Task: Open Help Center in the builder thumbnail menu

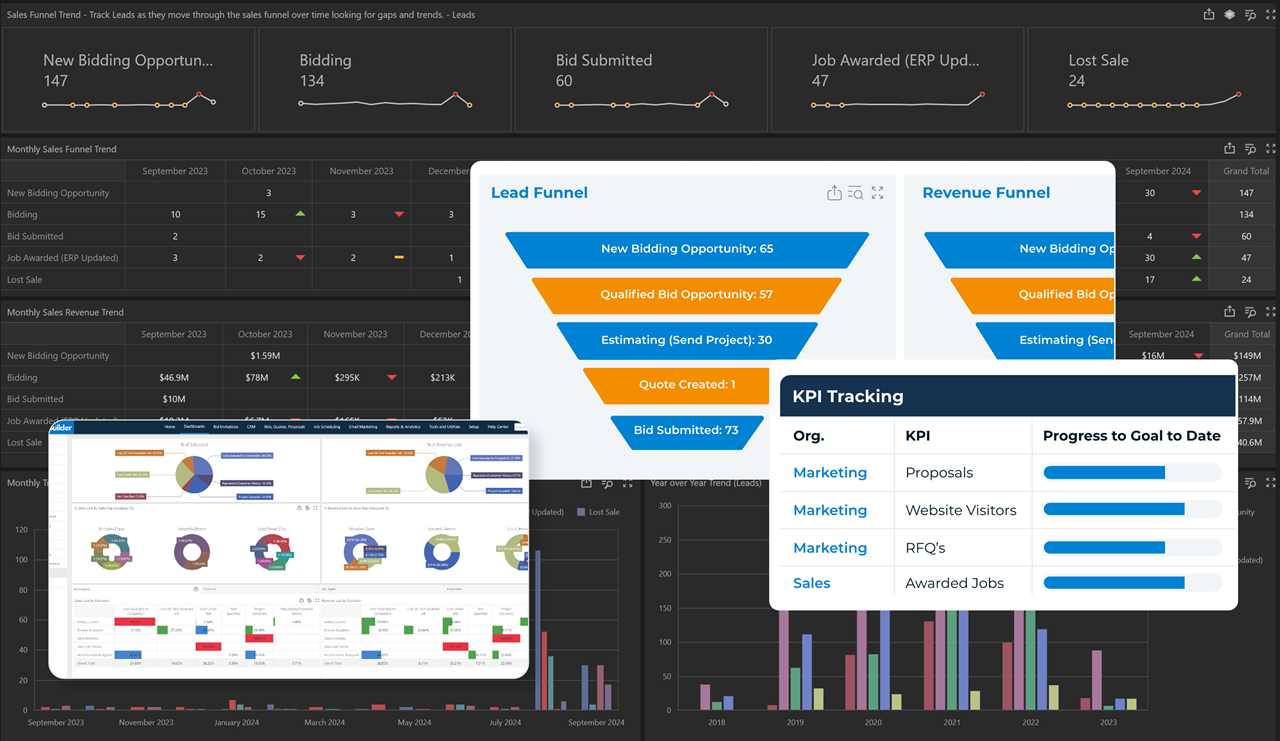Action: coord(497,427)
